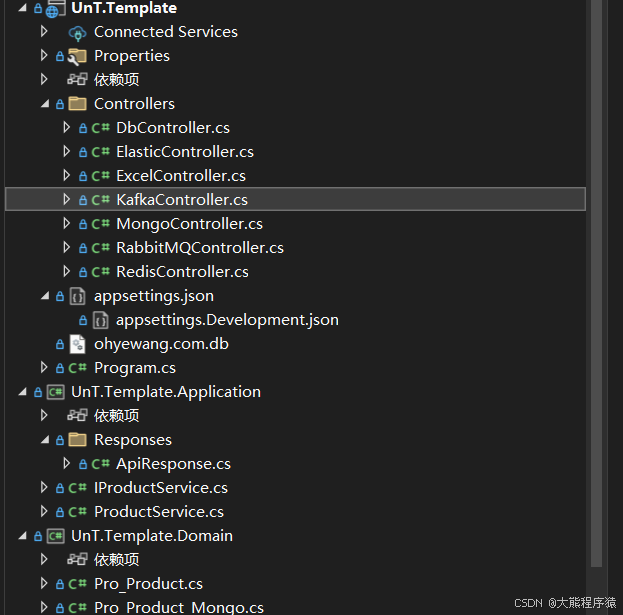Click the dependencies icon under UnT.Template.Domain
This screenshot has width=623, height=615.
pyautogui.click(x=77, y=560)
